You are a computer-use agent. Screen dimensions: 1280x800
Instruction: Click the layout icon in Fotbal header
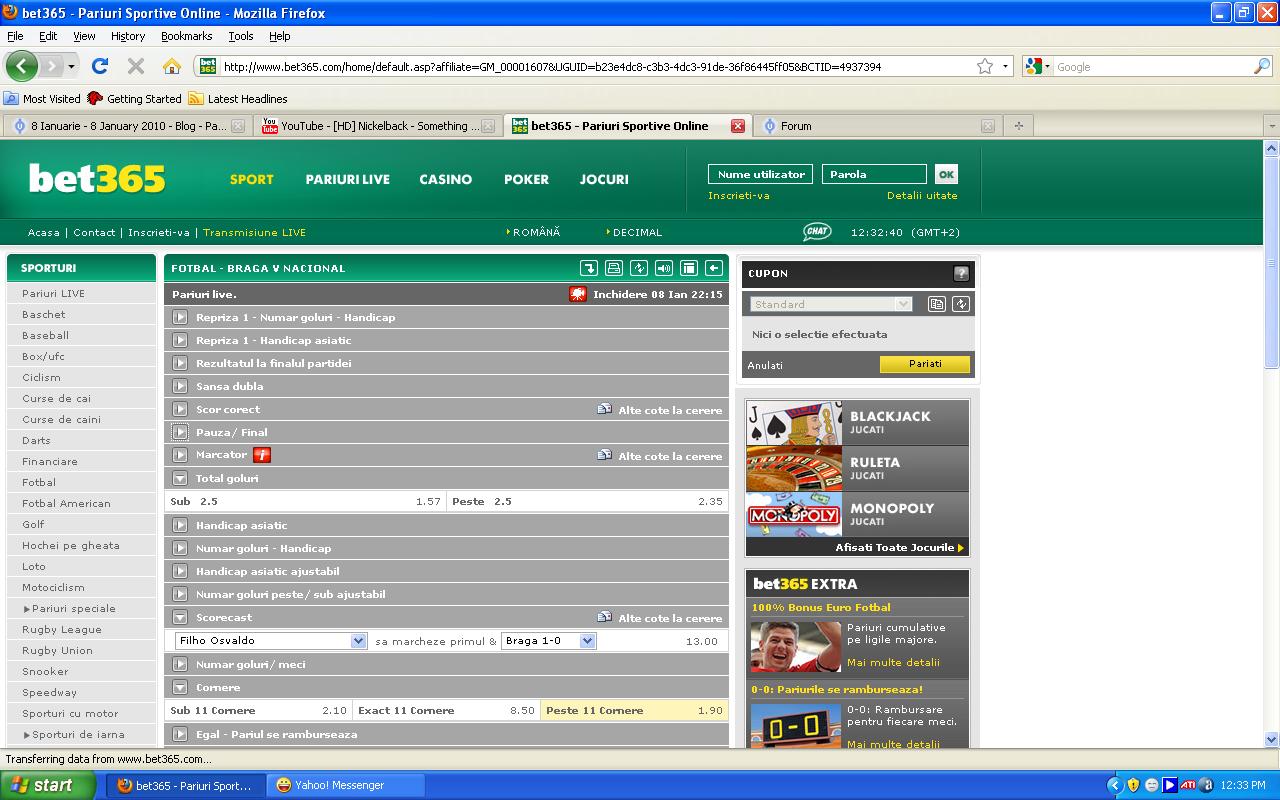coord(689,268)
